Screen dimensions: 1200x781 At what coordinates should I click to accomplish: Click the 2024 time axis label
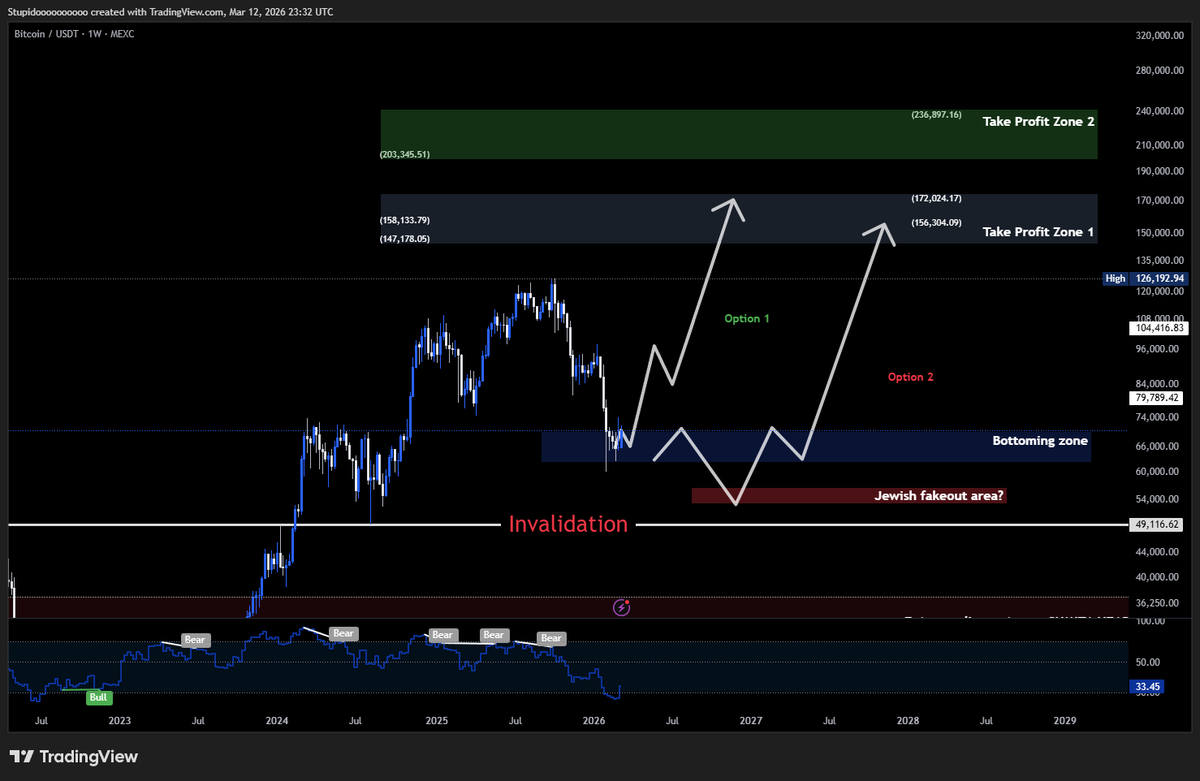(277, 720)
